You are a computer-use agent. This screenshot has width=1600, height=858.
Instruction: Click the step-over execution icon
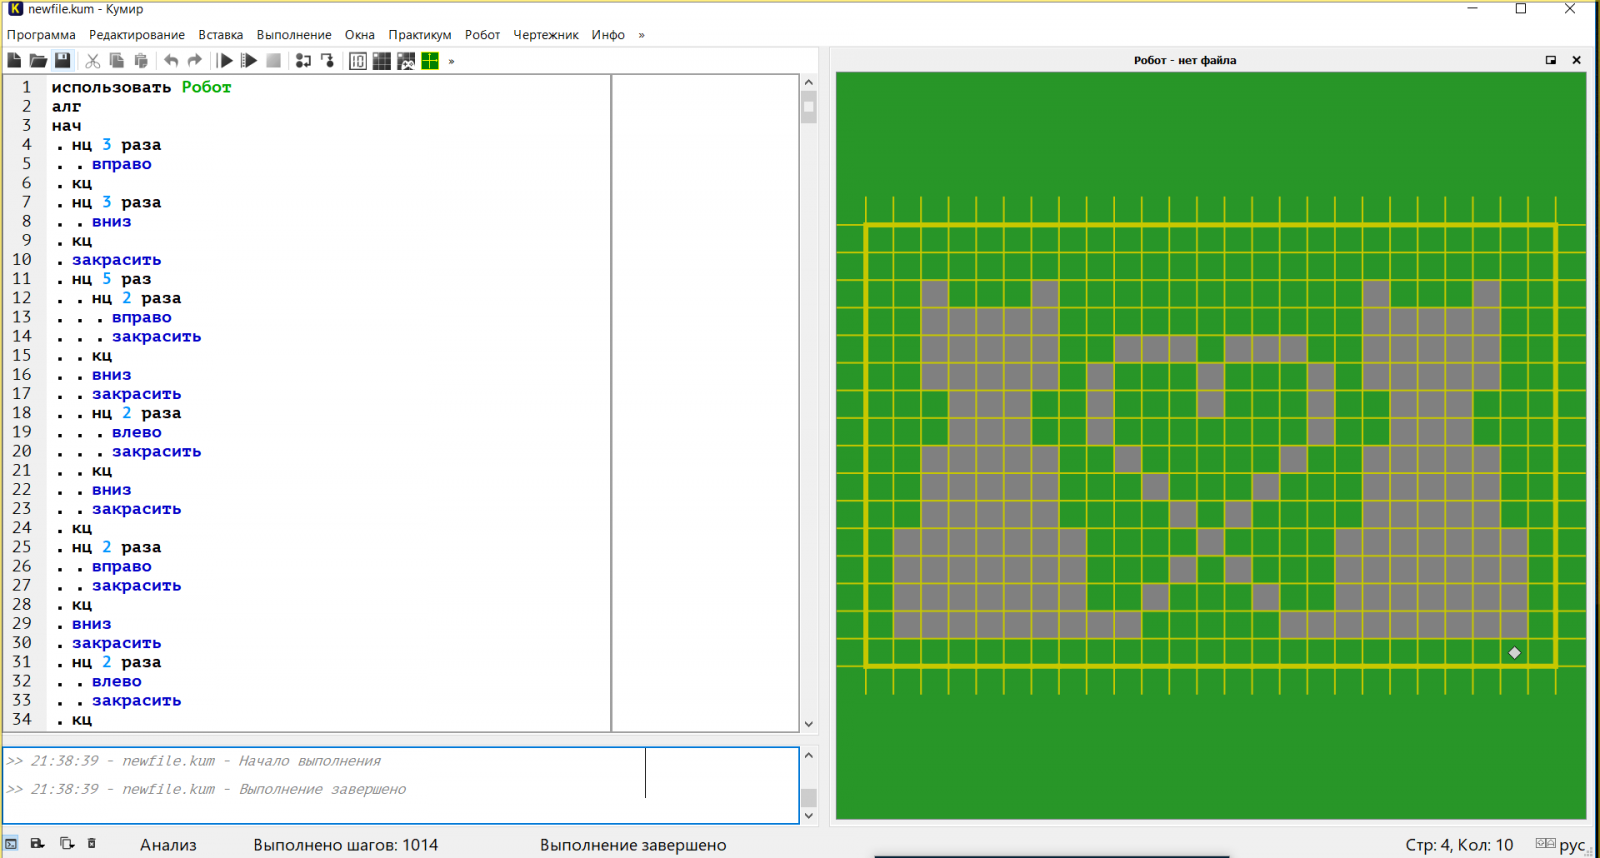(x=303, y=61)
